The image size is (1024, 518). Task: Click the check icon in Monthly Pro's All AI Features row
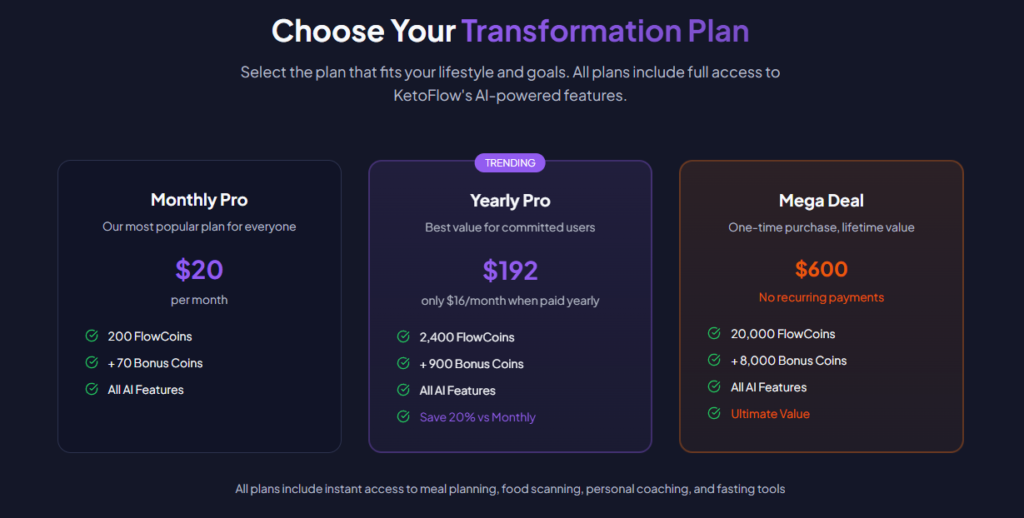point(91,389)
